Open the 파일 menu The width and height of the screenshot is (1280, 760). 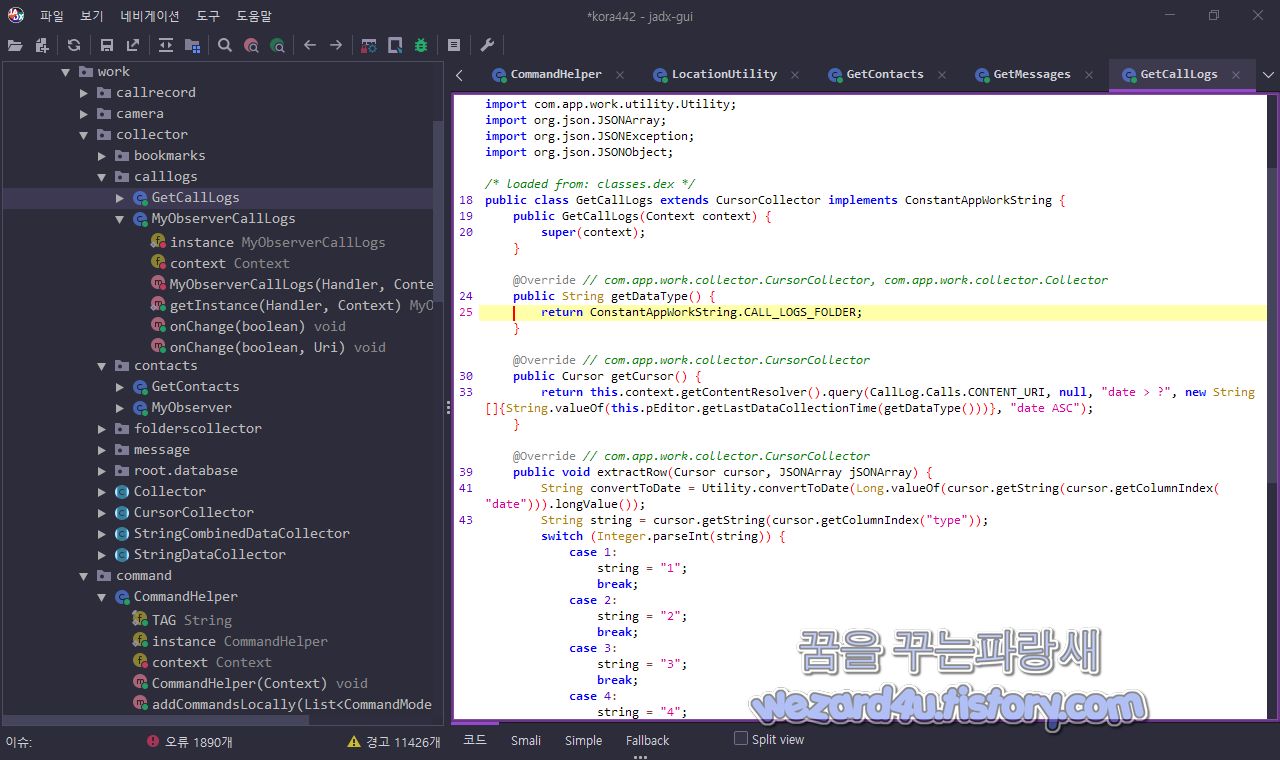[x=52, y=16]
